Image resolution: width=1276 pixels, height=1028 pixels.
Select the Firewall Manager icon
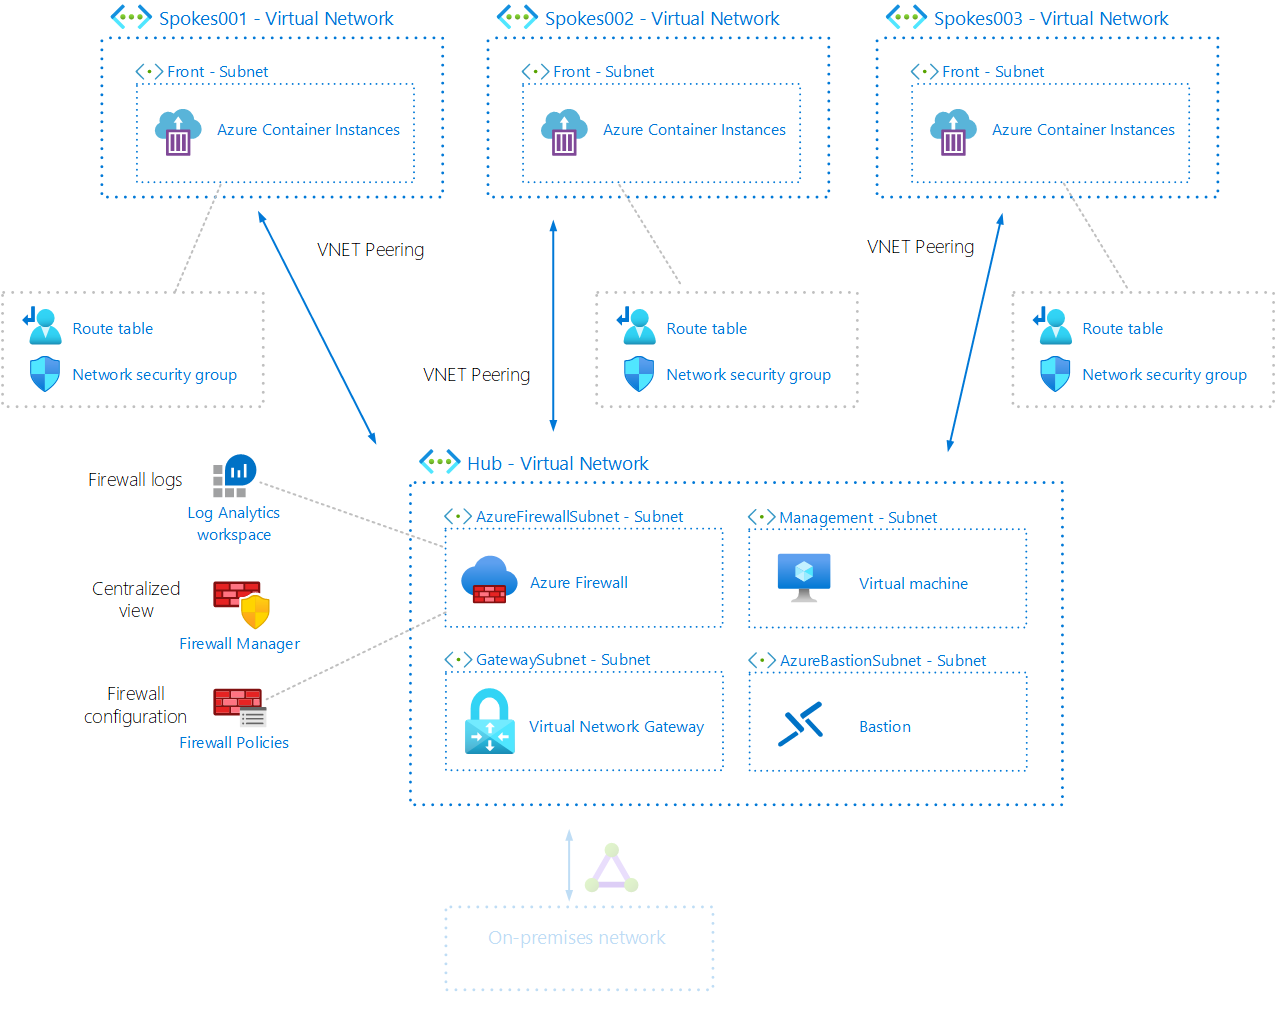click(242, 604)
